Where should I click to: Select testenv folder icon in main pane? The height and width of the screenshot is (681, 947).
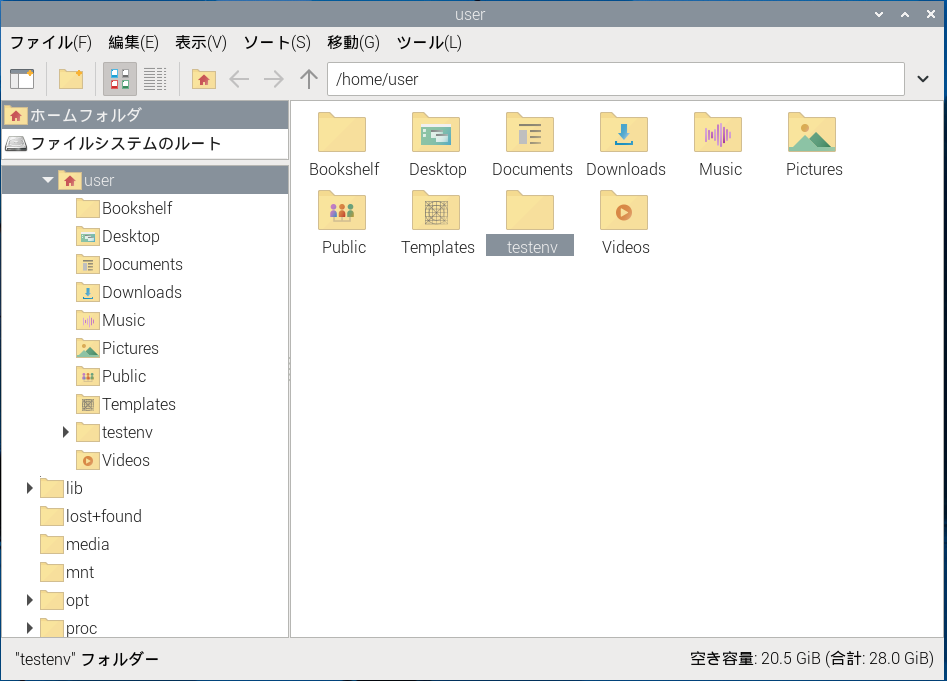point(530,211)
